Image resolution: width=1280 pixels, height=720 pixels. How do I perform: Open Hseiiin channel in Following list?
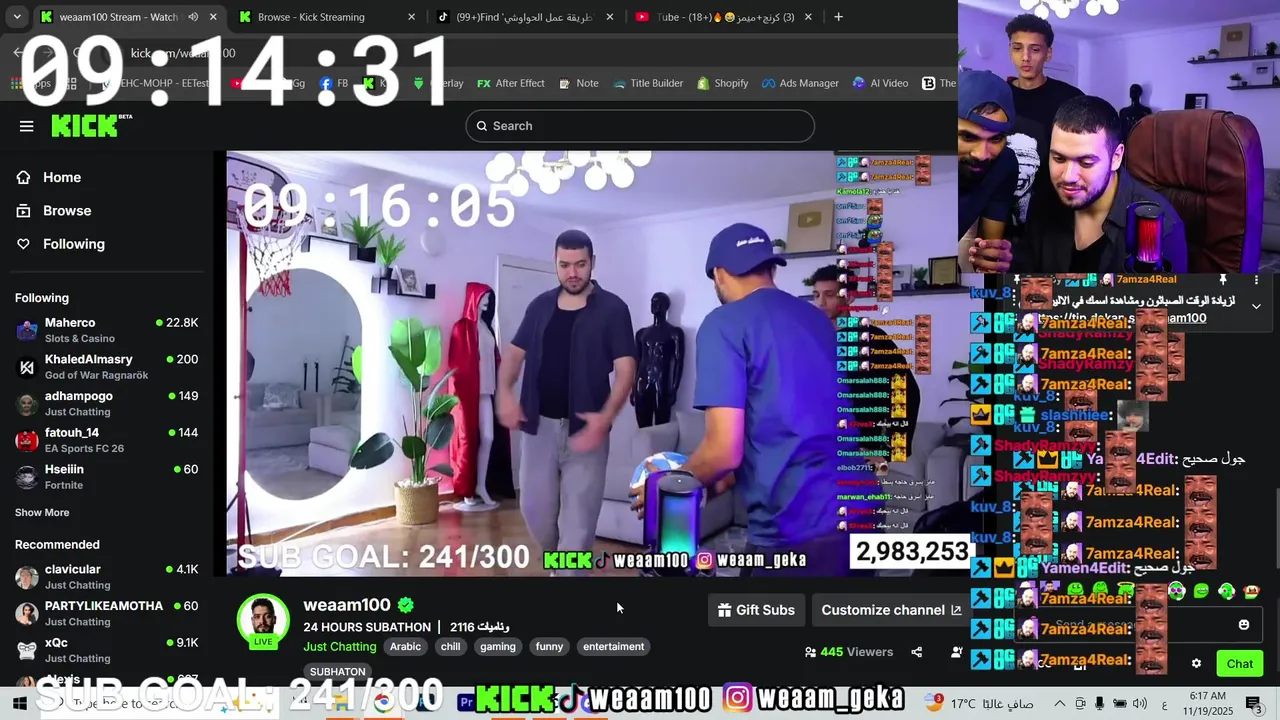coord(106,477)
